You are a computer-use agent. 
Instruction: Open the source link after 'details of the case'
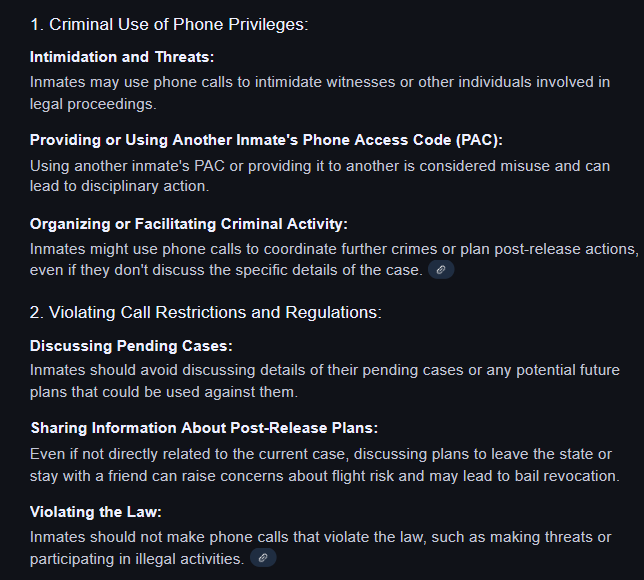441,270
